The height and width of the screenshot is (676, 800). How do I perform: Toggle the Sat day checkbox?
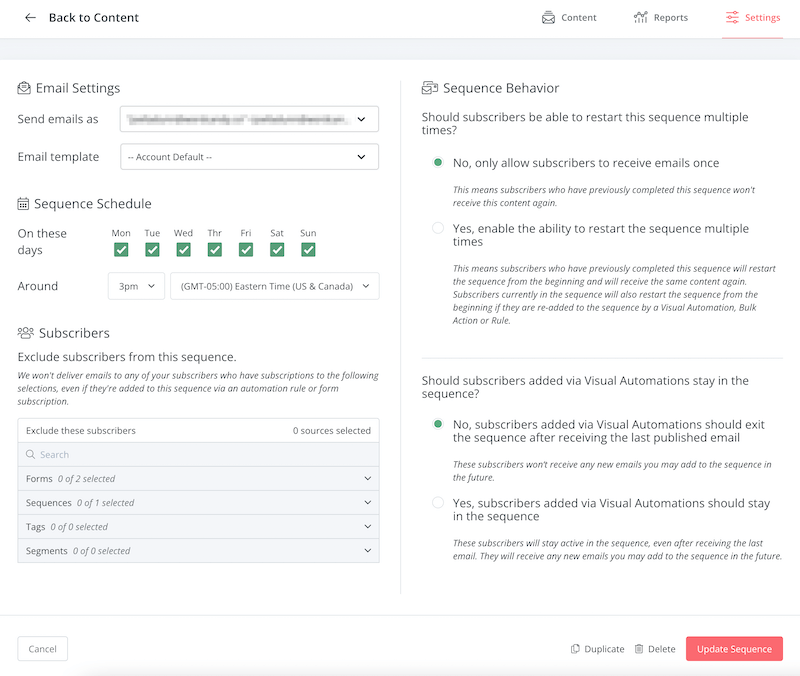click(x=277, y=250)
